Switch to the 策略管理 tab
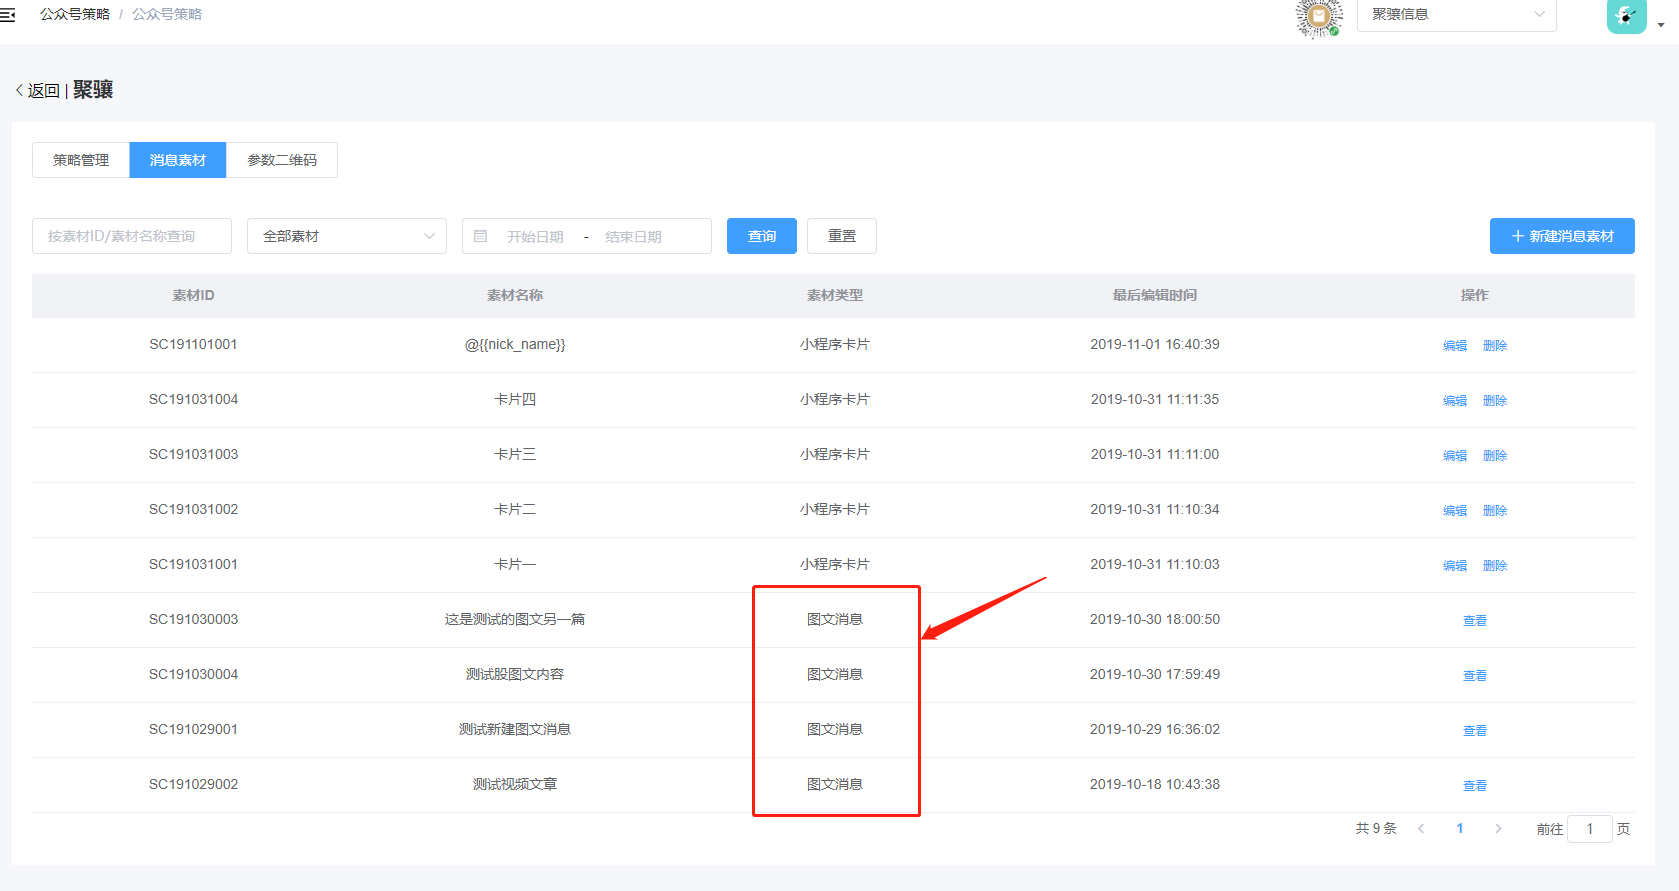 (x=81, y=160)
